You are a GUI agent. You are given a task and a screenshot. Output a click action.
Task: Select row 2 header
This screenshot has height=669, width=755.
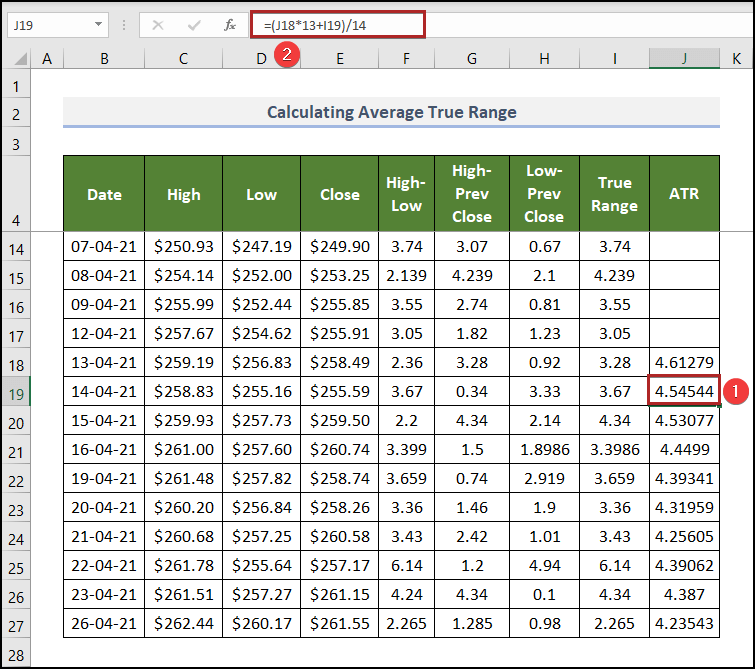pyautogui.click(x=16, y=114)
